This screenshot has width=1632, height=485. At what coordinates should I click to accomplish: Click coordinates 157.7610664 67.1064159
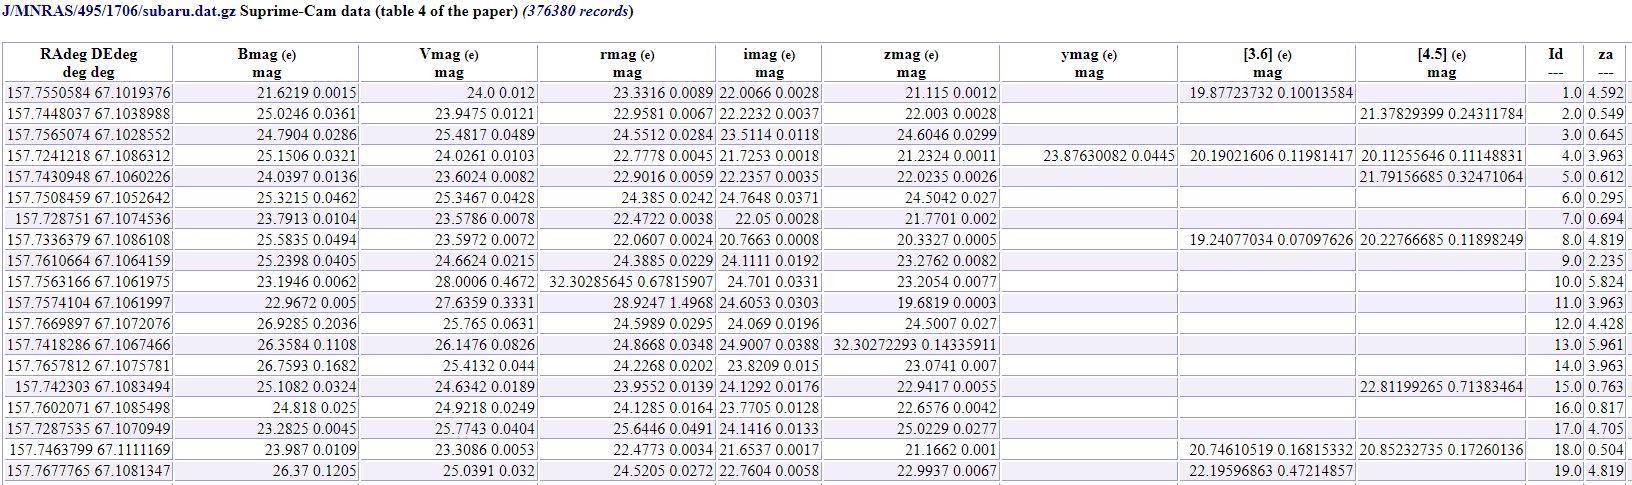(88, 261)
